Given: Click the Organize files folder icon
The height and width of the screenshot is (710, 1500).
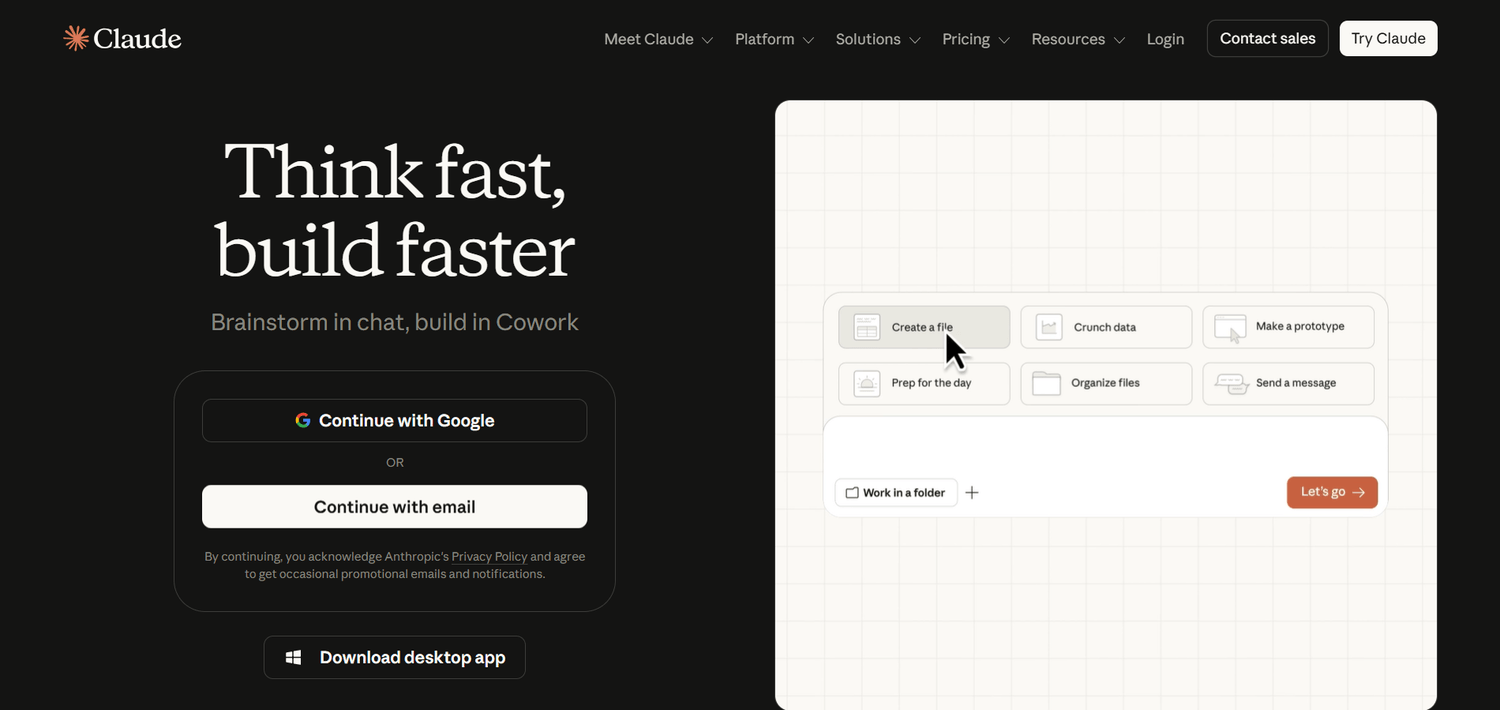Looking at the screenshot, I should (x=1047, y=383).
